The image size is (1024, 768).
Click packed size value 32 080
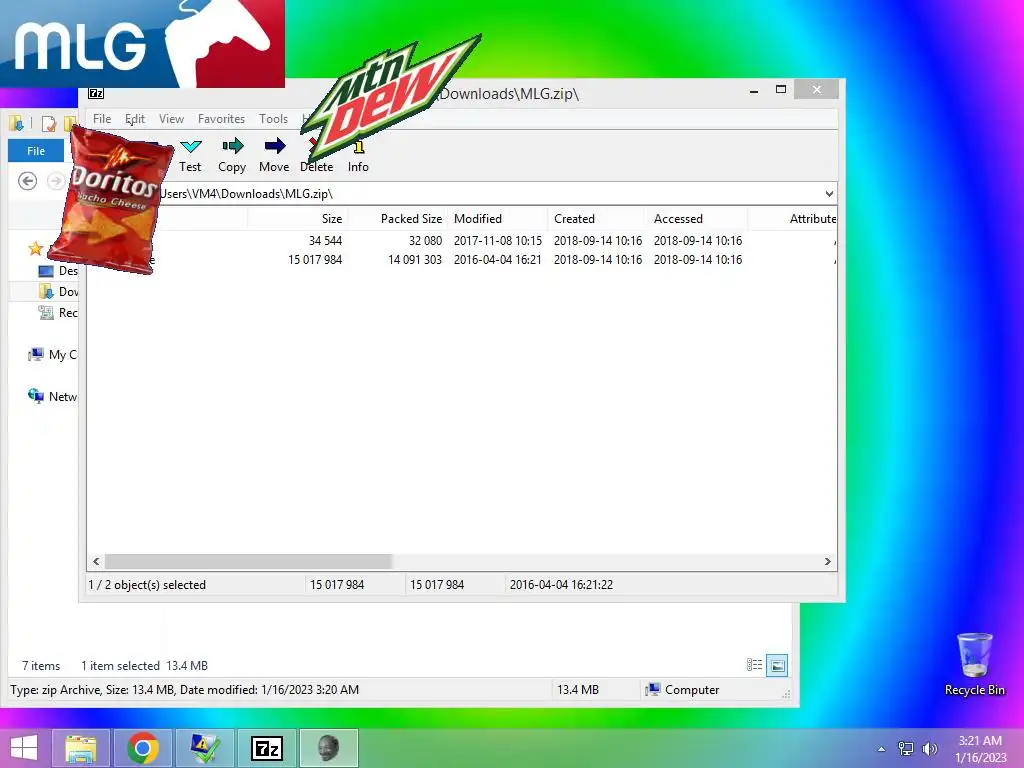point(425,241)
